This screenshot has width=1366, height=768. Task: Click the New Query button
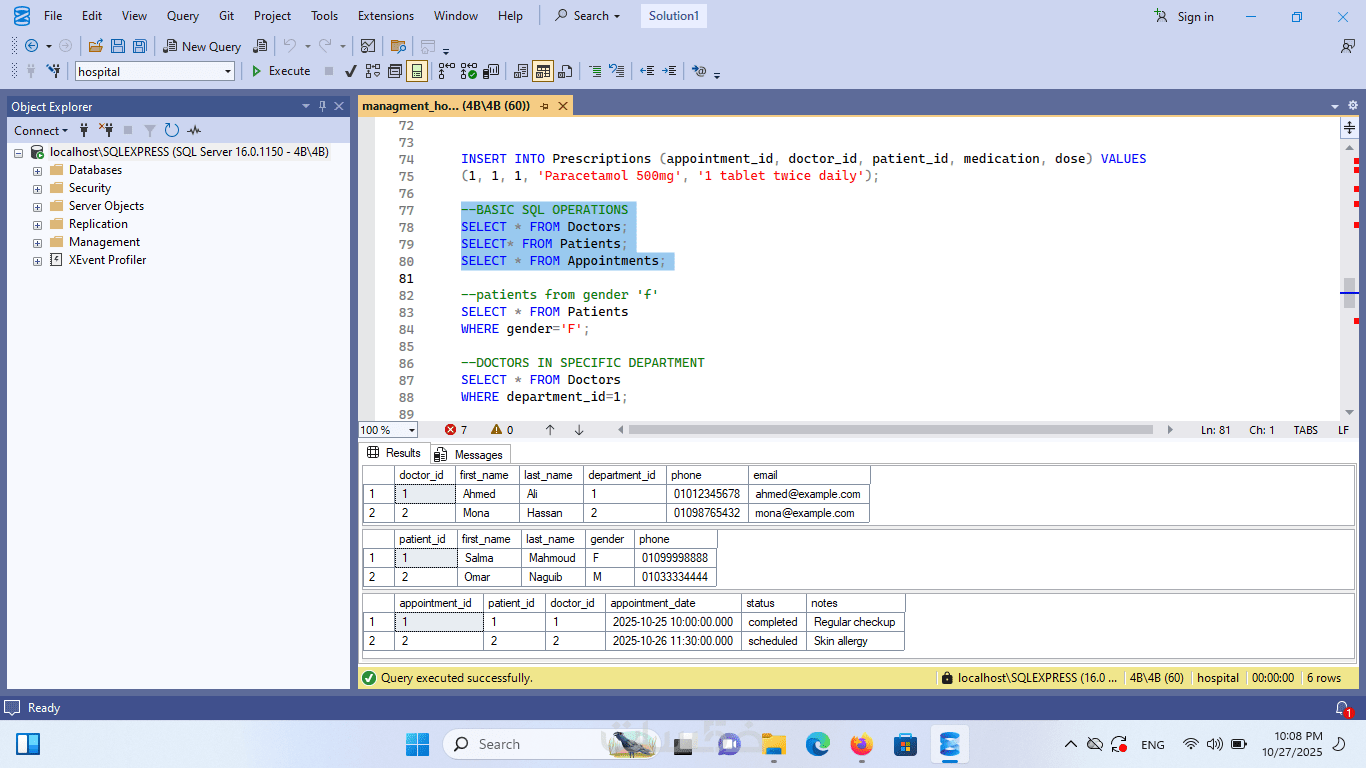point(202,46)
